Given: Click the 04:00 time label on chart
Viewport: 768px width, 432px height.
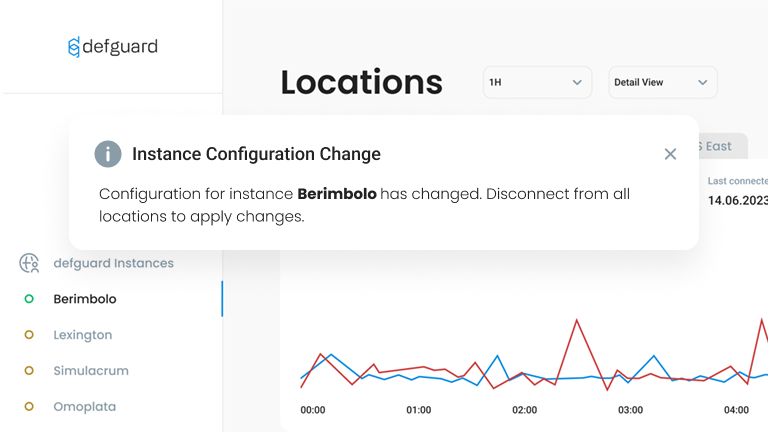Looking at the screenshot, I should click(x=736, y=410).
